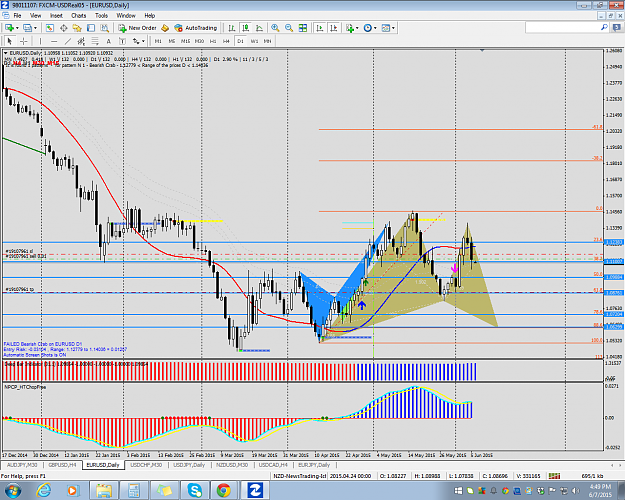
Task: Select the pink down arrow on chart
Action: [454, 268]
